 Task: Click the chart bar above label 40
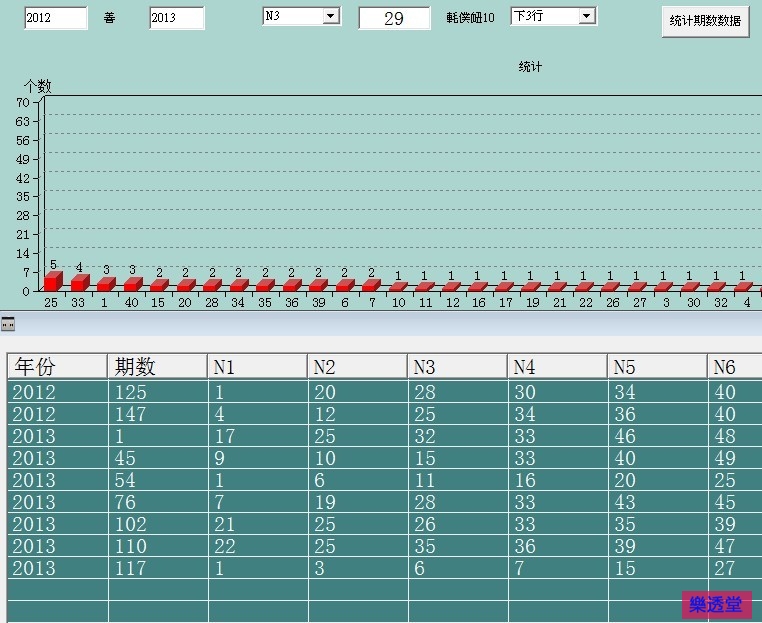[x=132, y=285]
